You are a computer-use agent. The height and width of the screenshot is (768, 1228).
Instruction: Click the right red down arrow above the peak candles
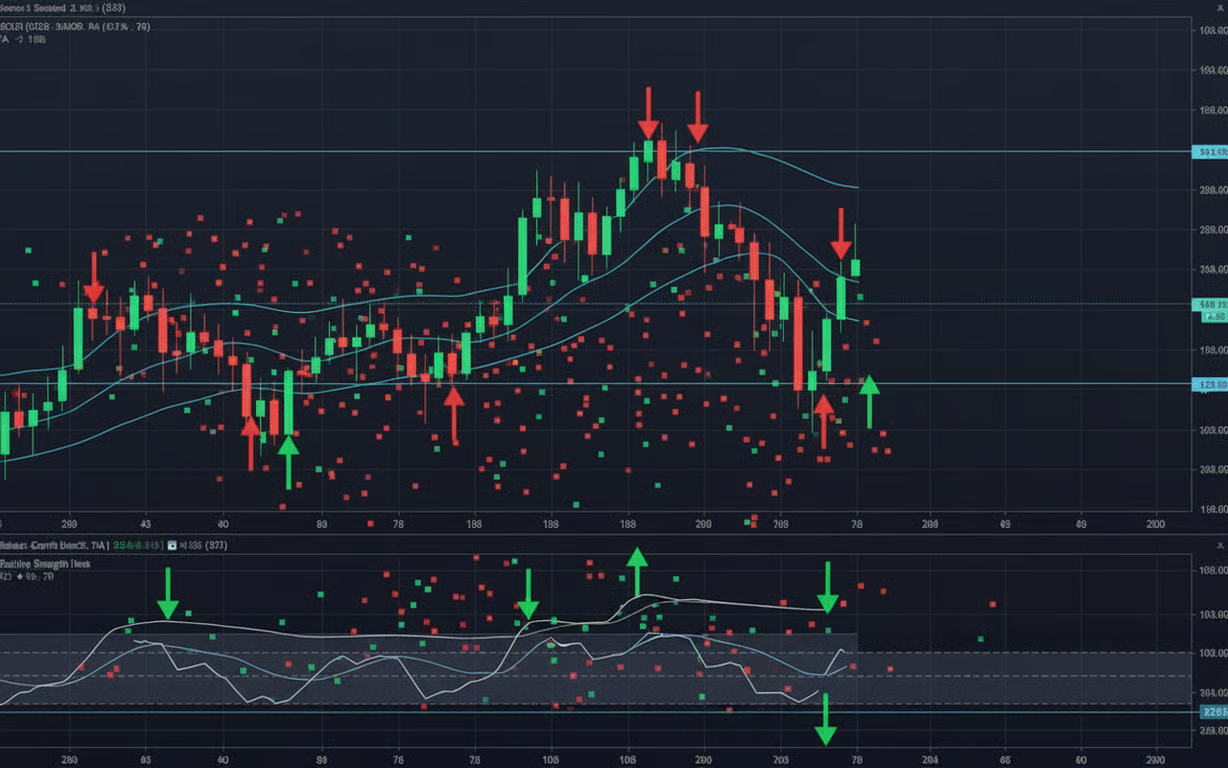click(x=697, y=117)
